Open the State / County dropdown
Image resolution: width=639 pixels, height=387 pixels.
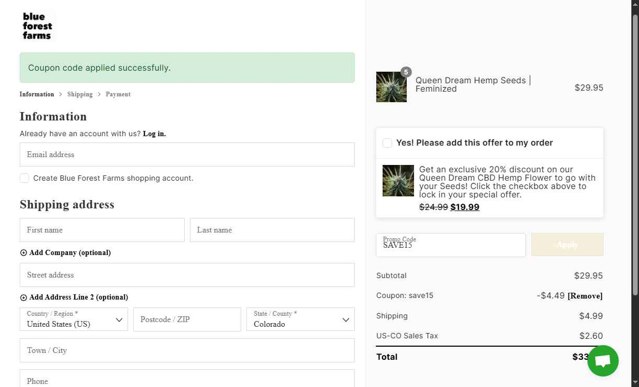point(300,319)
